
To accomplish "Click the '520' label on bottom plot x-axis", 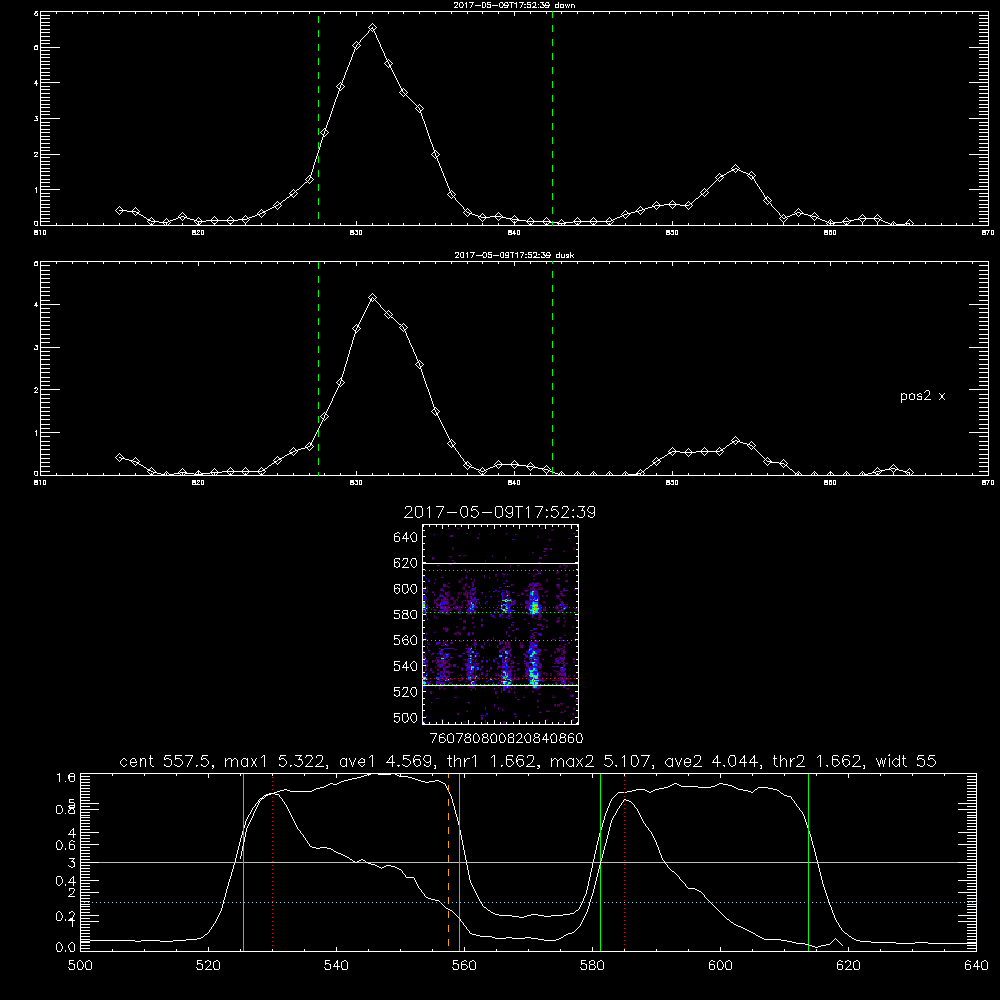I will [208, 966].
